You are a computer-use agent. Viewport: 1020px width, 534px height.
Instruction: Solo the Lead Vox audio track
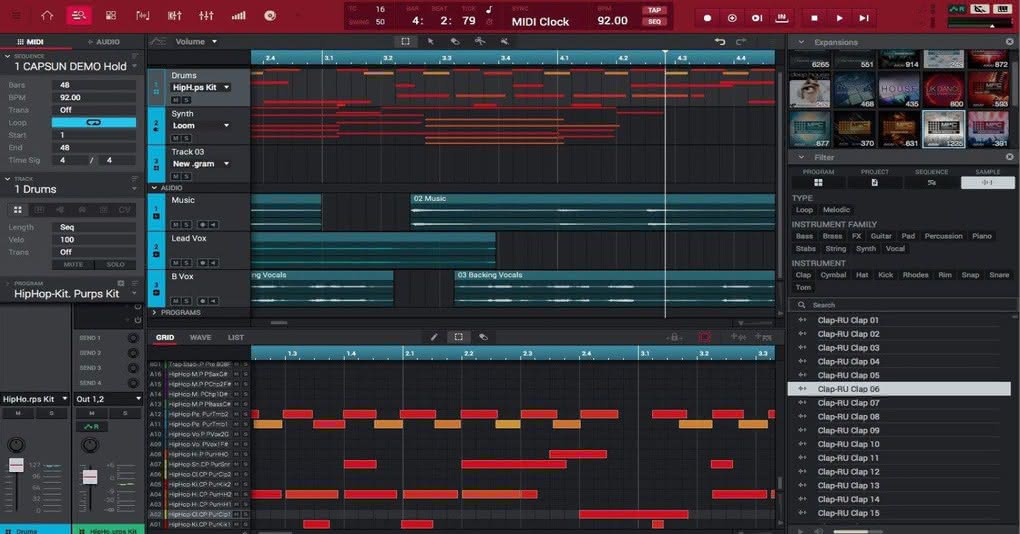point(186,263)
